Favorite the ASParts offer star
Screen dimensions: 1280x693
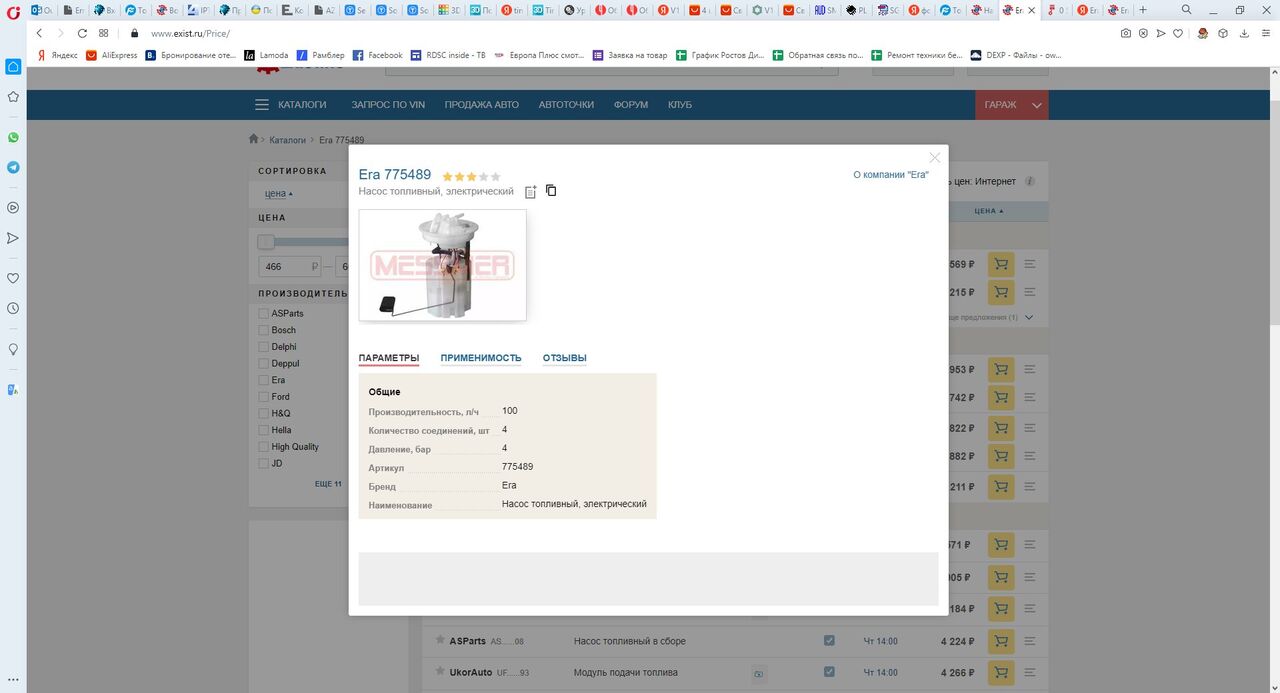pos(440,640)
